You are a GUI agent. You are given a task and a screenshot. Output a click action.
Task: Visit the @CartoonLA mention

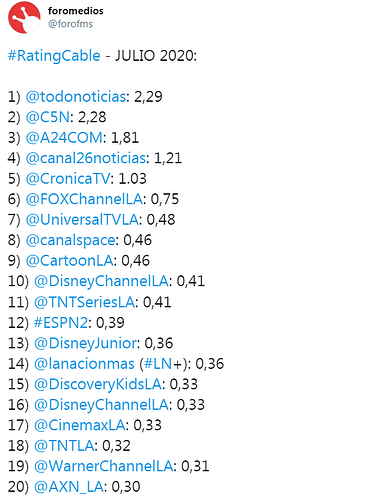coord(70,261)
